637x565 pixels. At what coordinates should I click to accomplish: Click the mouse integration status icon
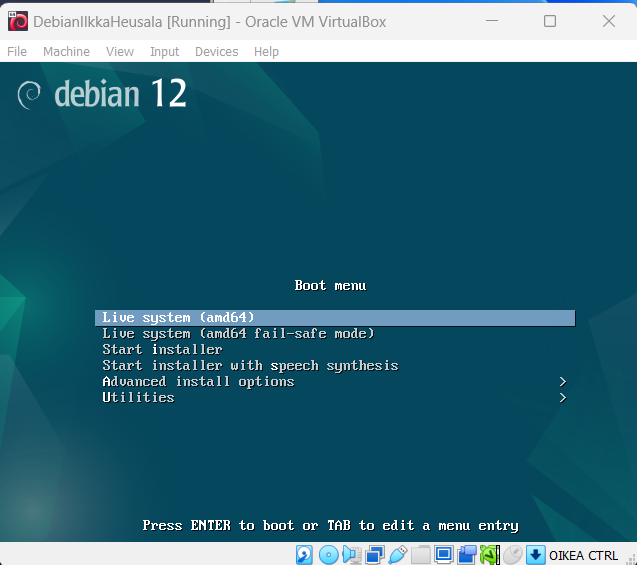[512, 554]
